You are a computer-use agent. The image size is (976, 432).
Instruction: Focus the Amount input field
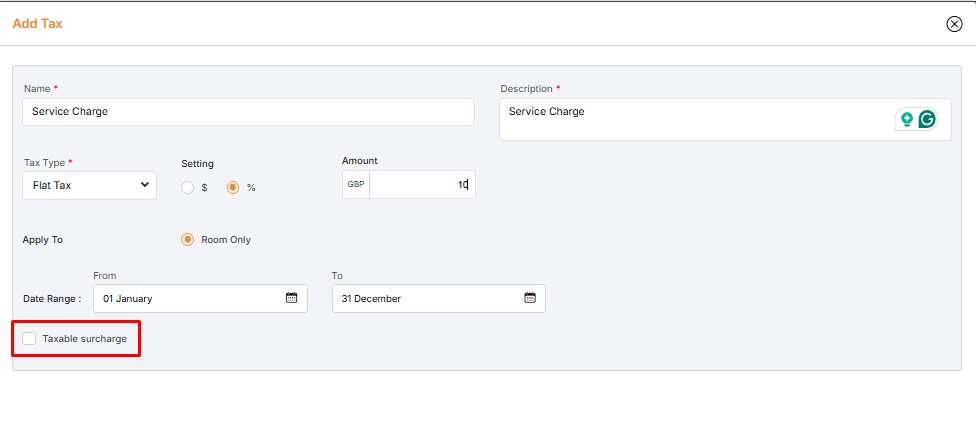[x=420, y=185]
